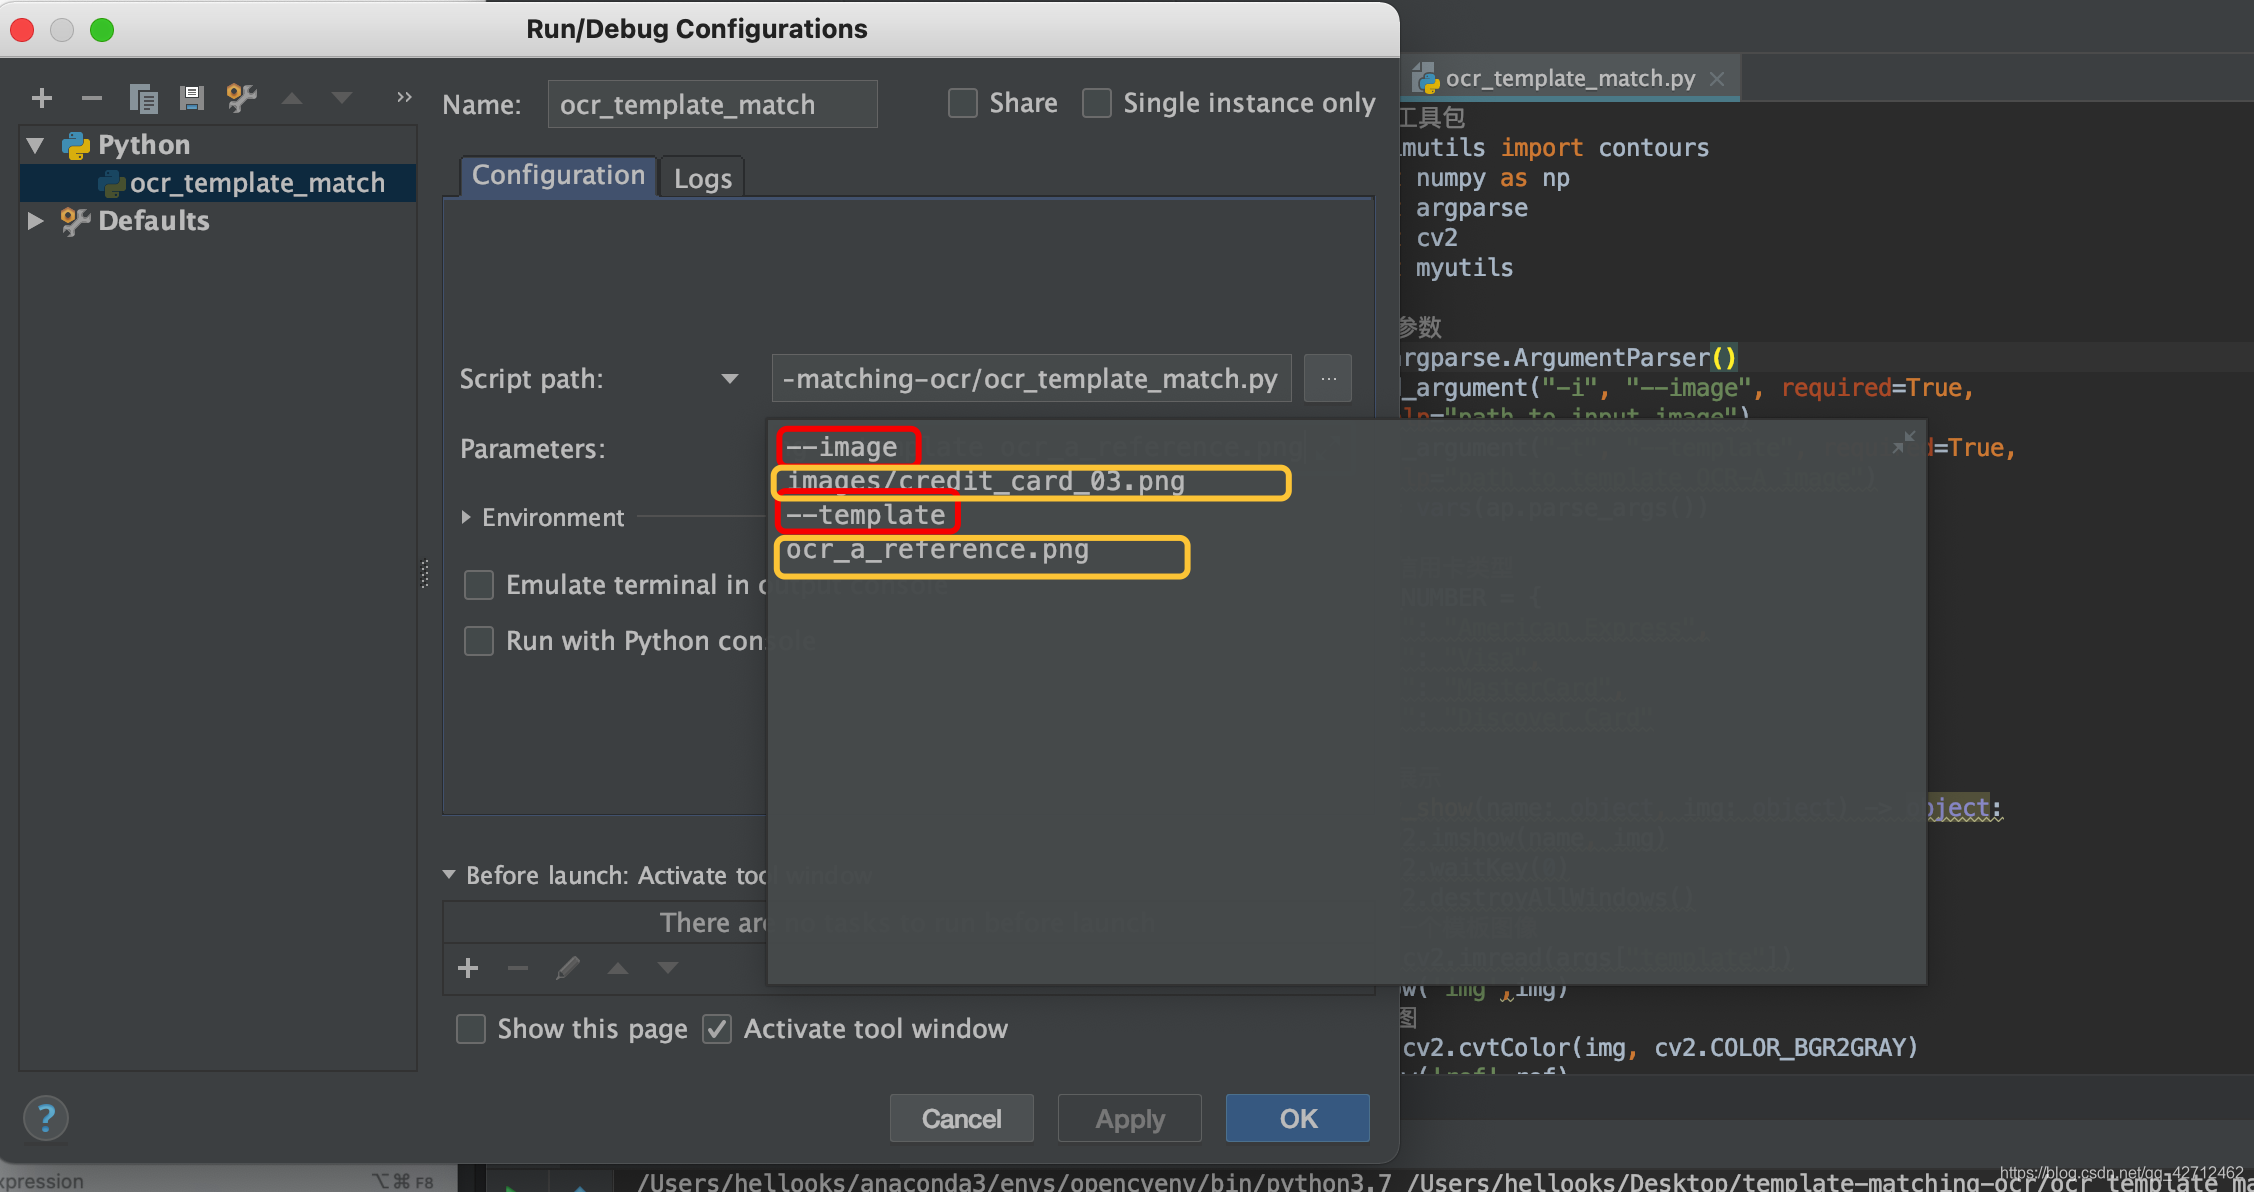
Task: Move the configuration up in the list
Action: (291, 97)
